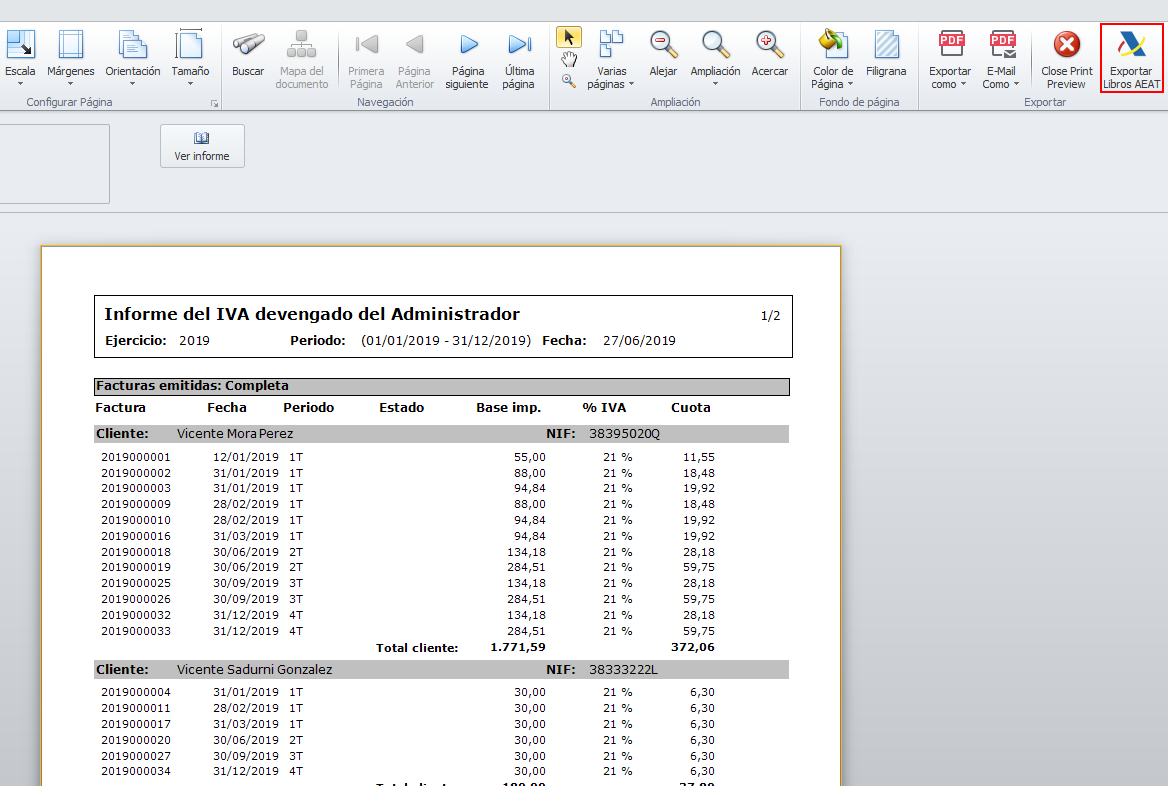Click Close Print Preview button
Screen dimensions: 1168x786
coord(1067,58)
